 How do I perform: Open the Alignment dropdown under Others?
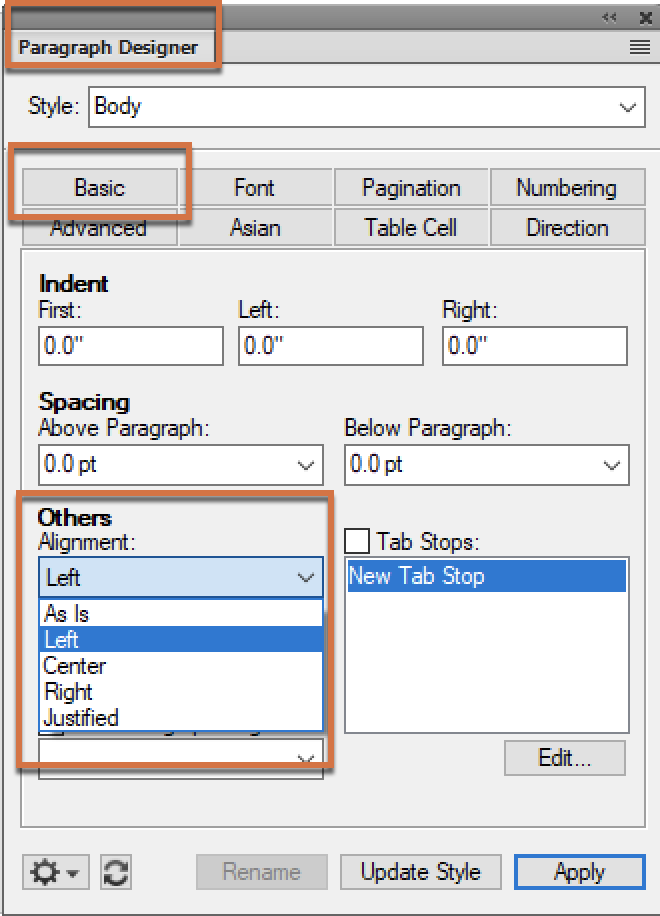[x=305, y=577]
